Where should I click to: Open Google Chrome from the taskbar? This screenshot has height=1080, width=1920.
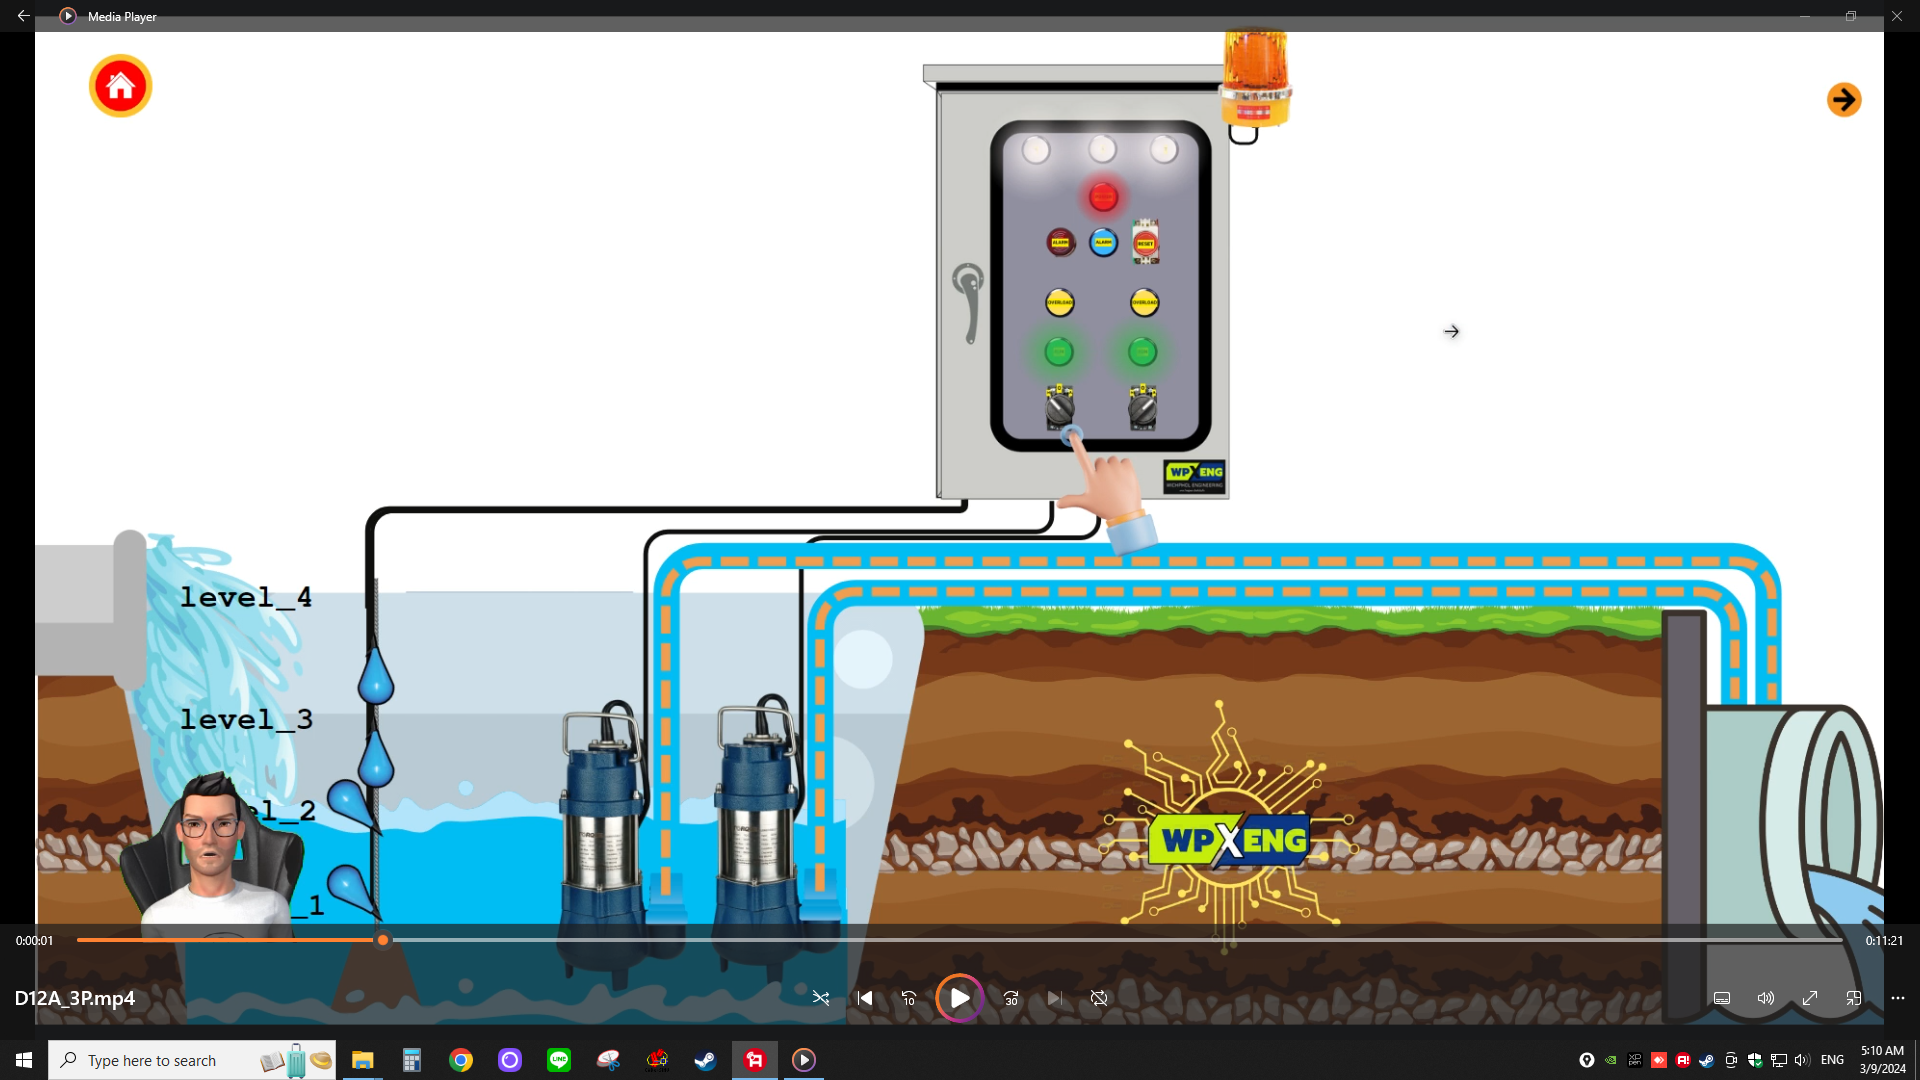pos(460,1060)
